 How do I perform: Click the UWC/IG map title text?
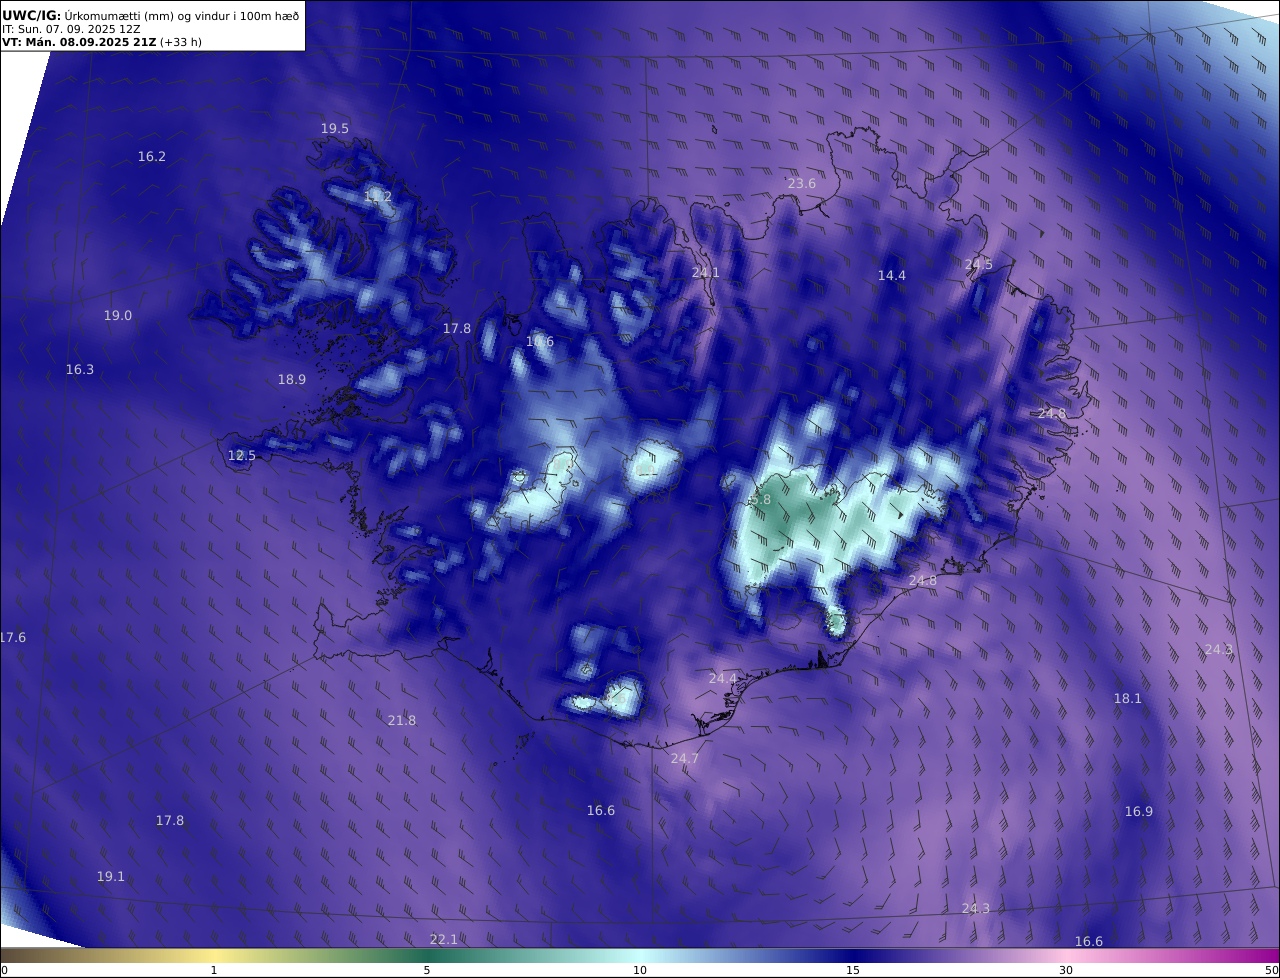tap(151, 15)
